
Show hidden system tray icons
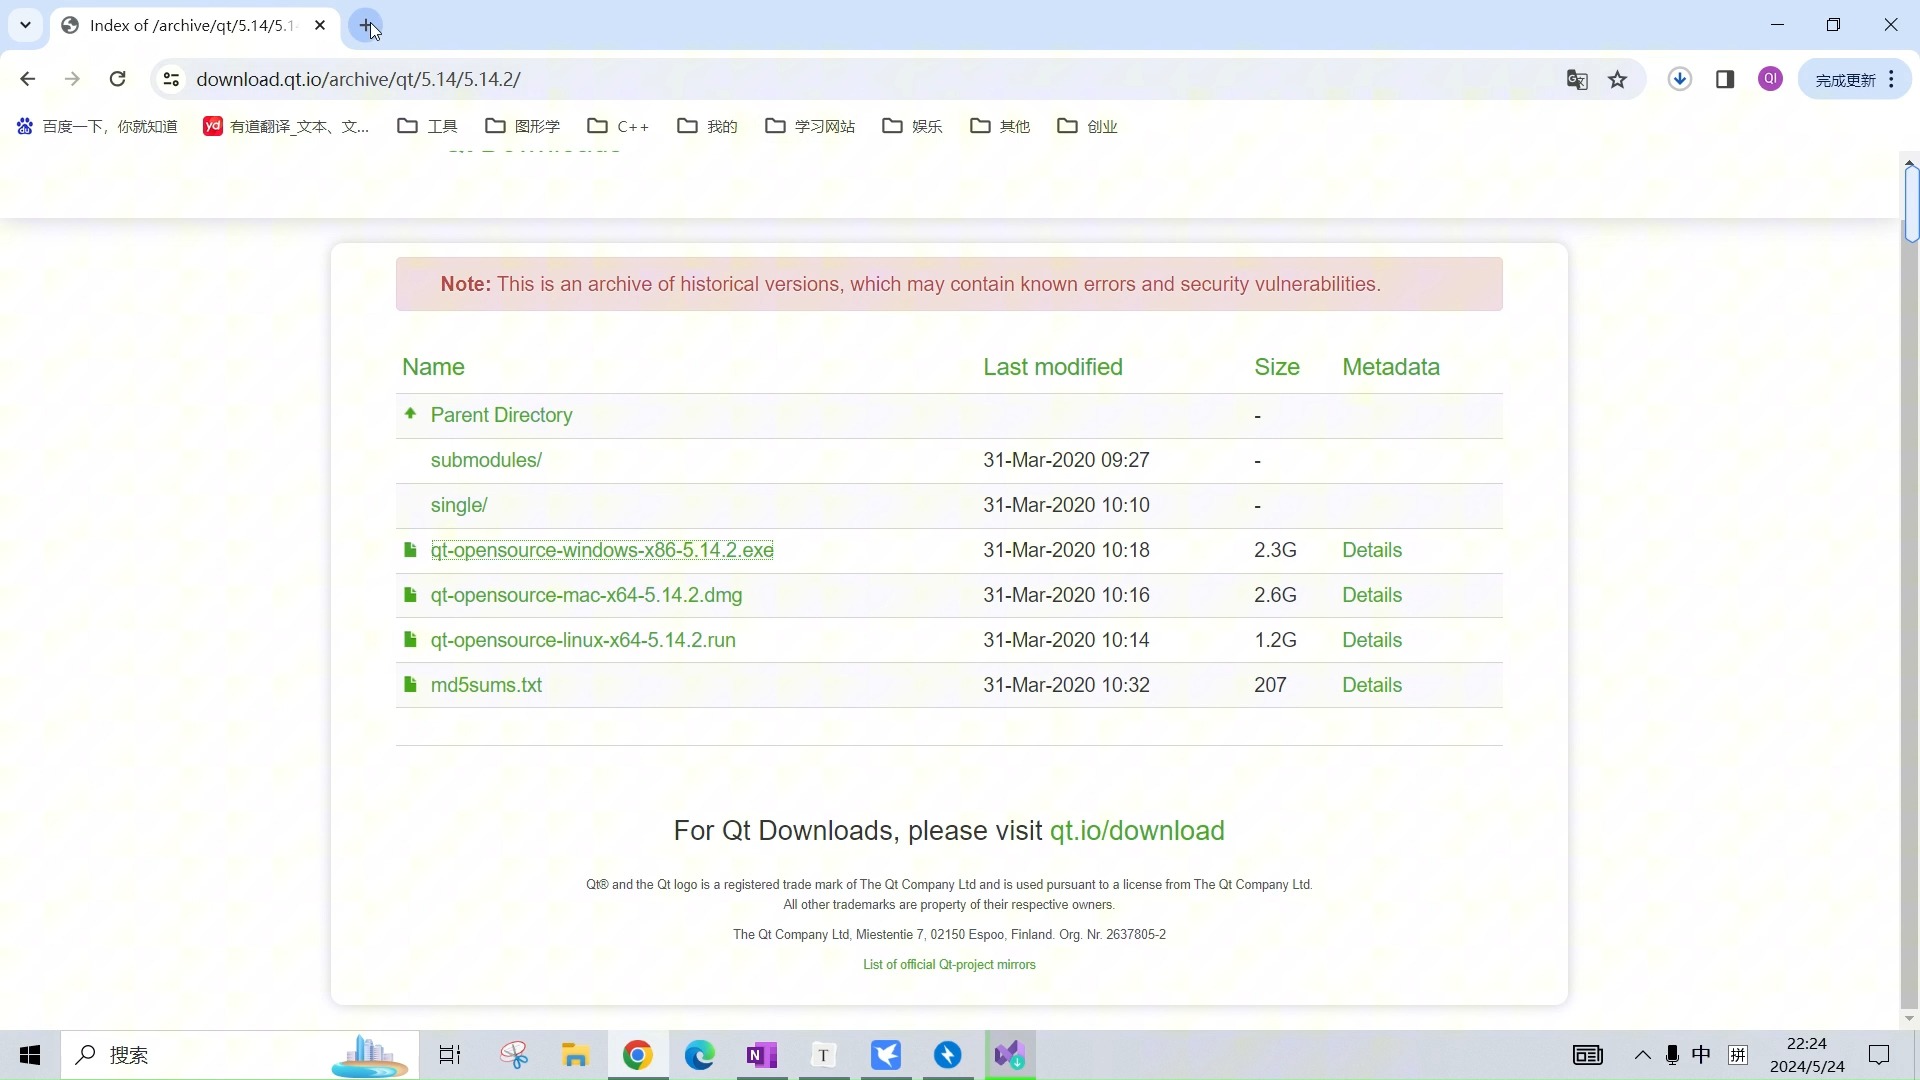point(1643,1055)
